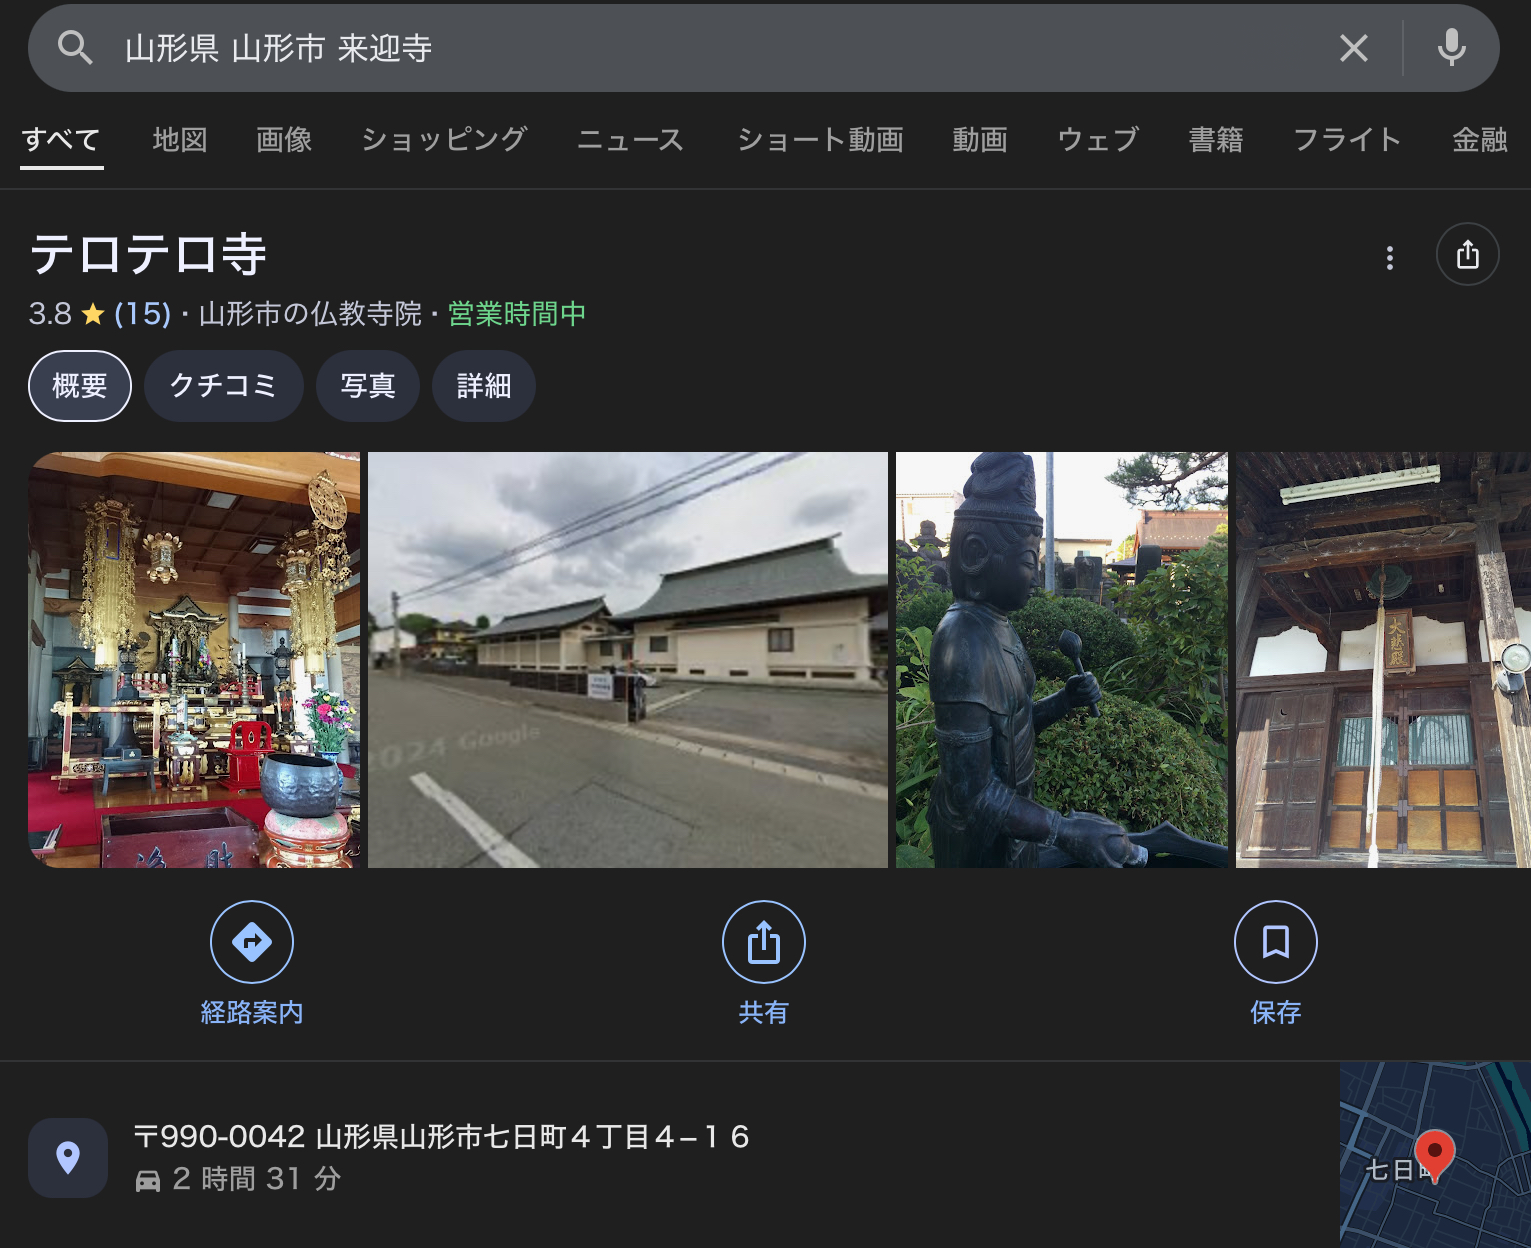Tap the 共有 share circle icon

764,942
